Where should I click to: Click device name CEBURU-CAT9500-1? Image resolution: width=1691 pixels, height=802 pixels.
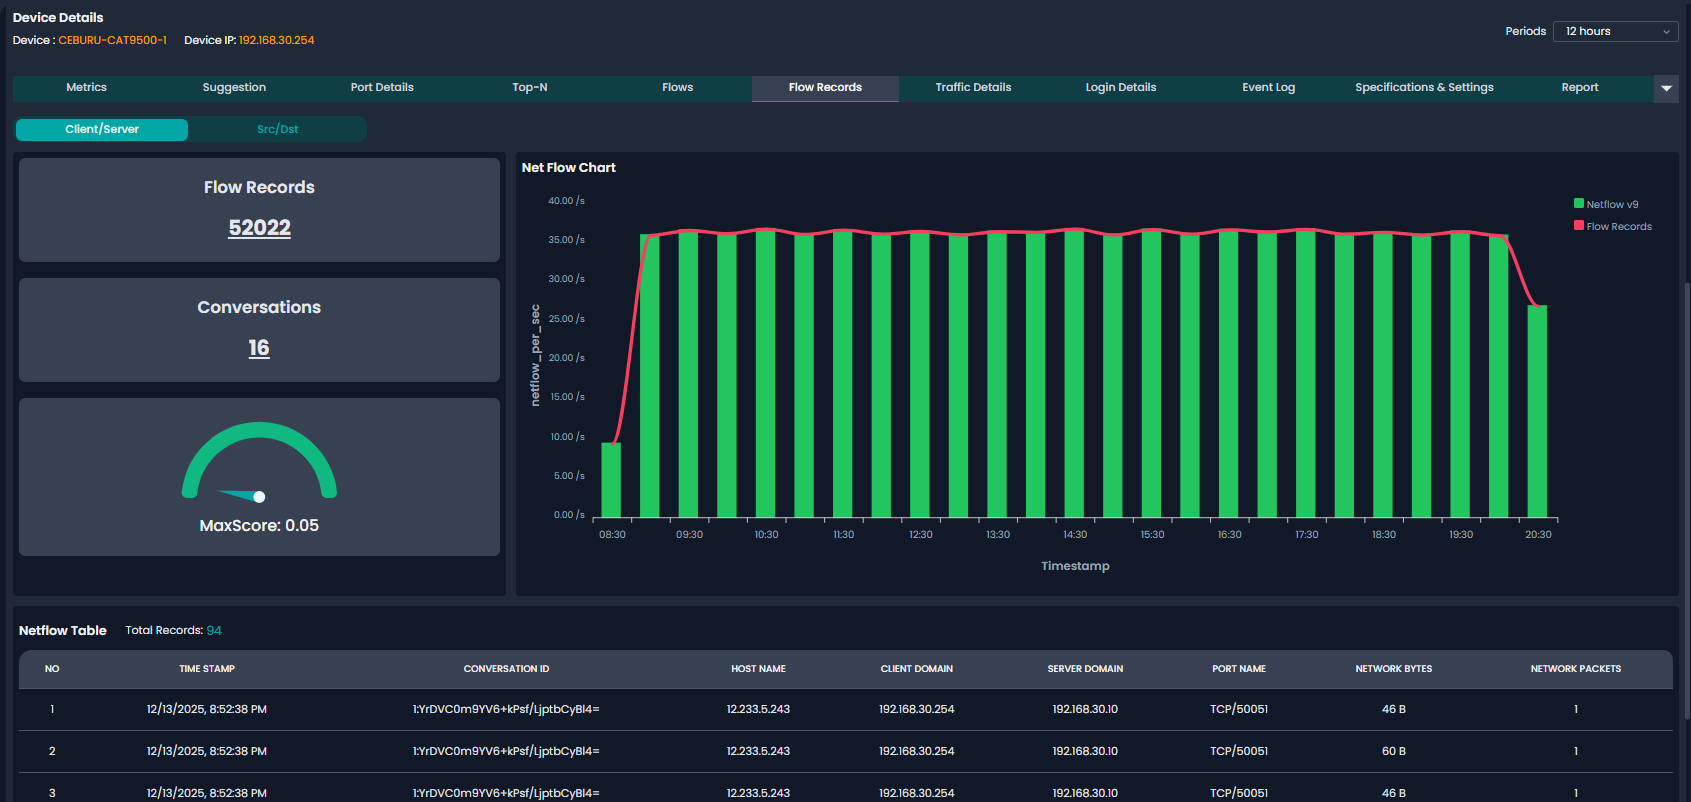coord(112,40)
